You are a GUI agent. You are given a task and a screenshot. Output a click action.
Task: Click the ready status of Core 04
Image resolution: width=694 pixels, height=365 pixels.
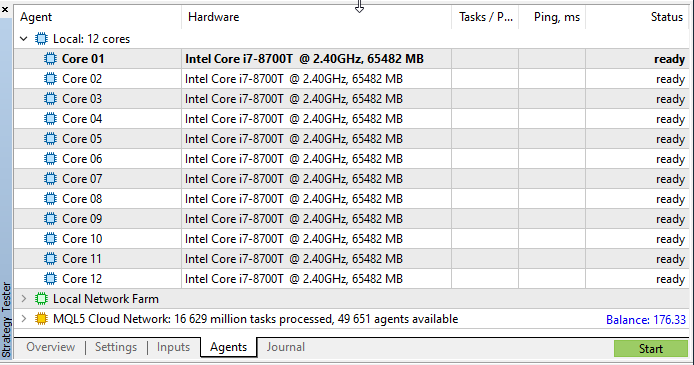(671, 119)
